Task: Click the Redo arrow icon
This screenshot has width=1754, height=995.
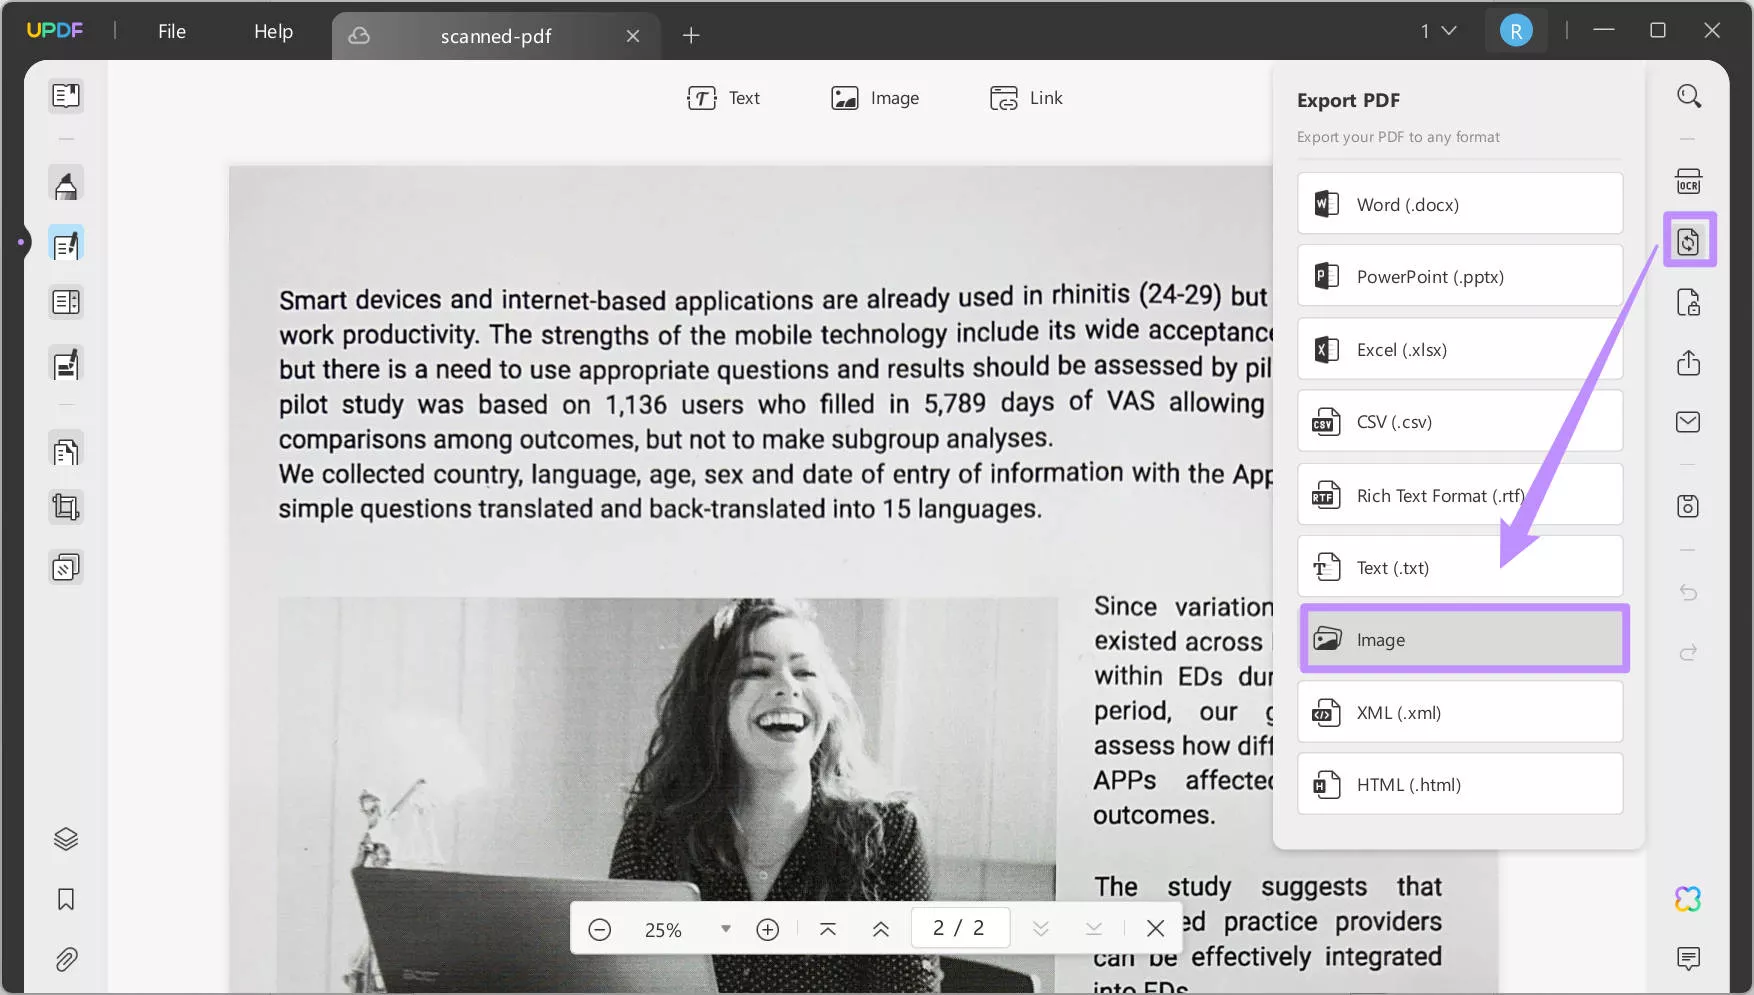Action: point(1689,653)
